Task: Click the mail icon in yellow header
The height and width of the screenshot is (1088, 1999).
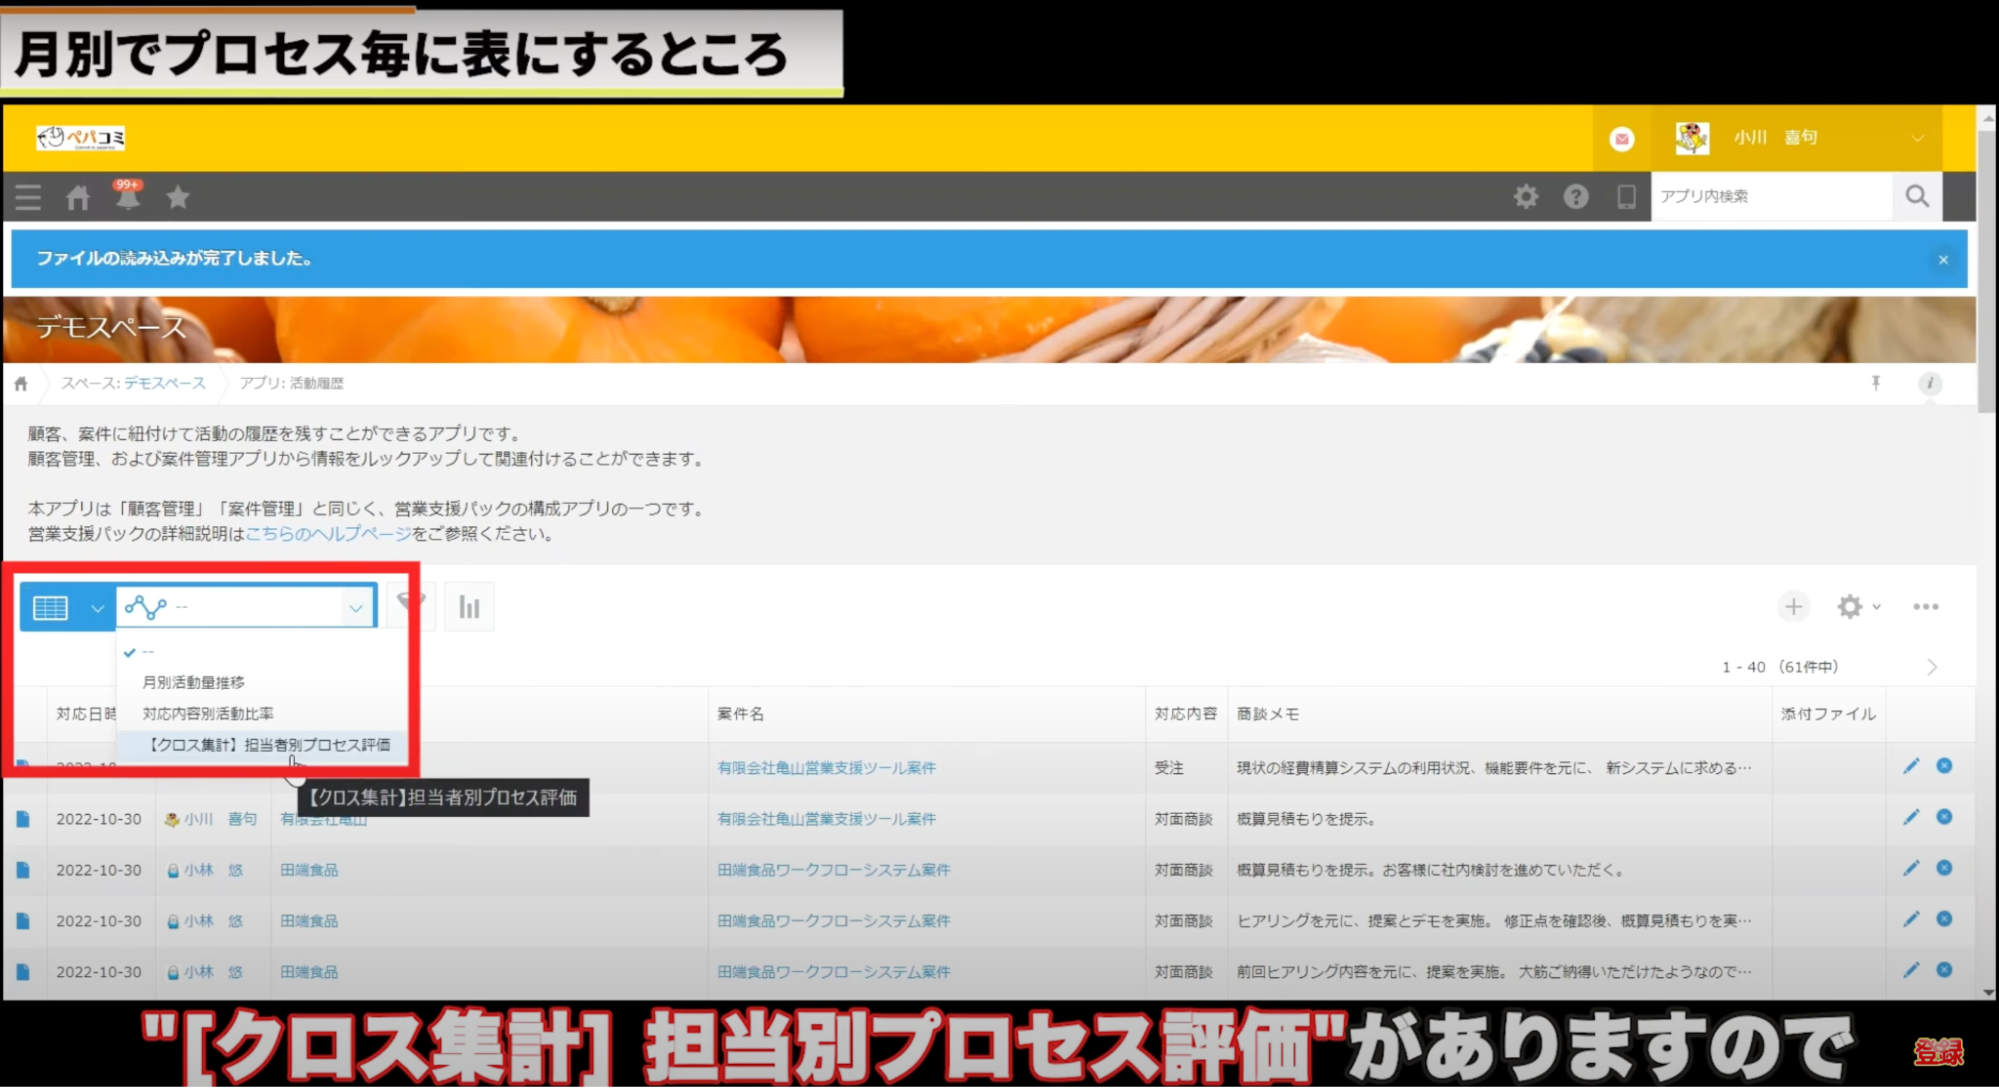Action: 1622,139
